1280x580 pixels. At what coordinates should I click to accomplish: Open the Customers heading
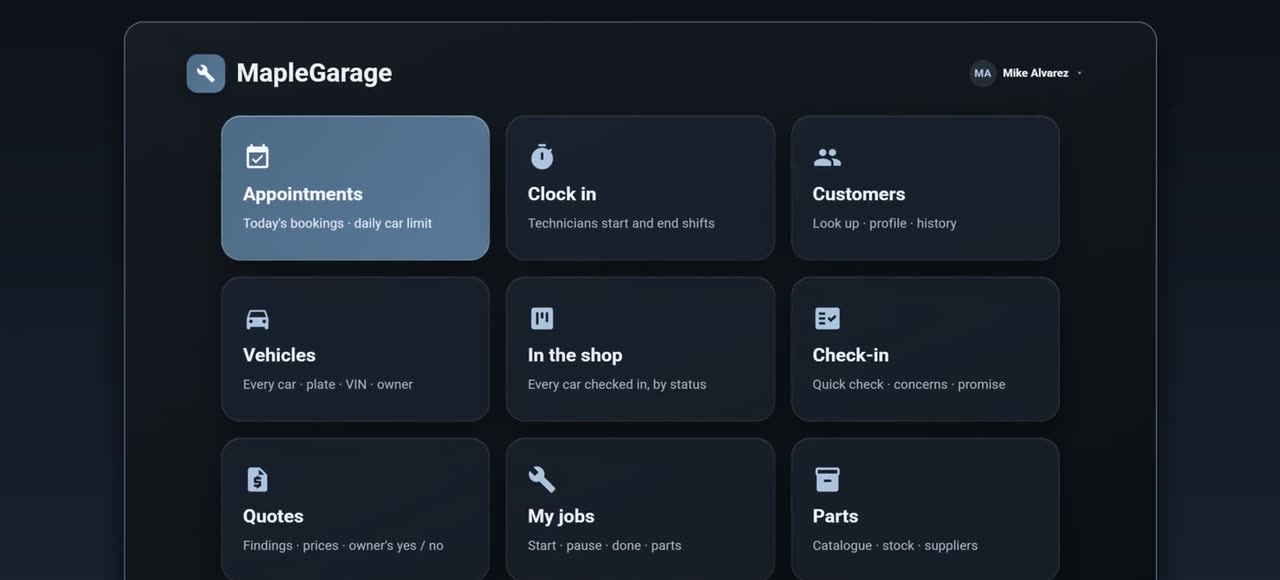tap(859, 194)
